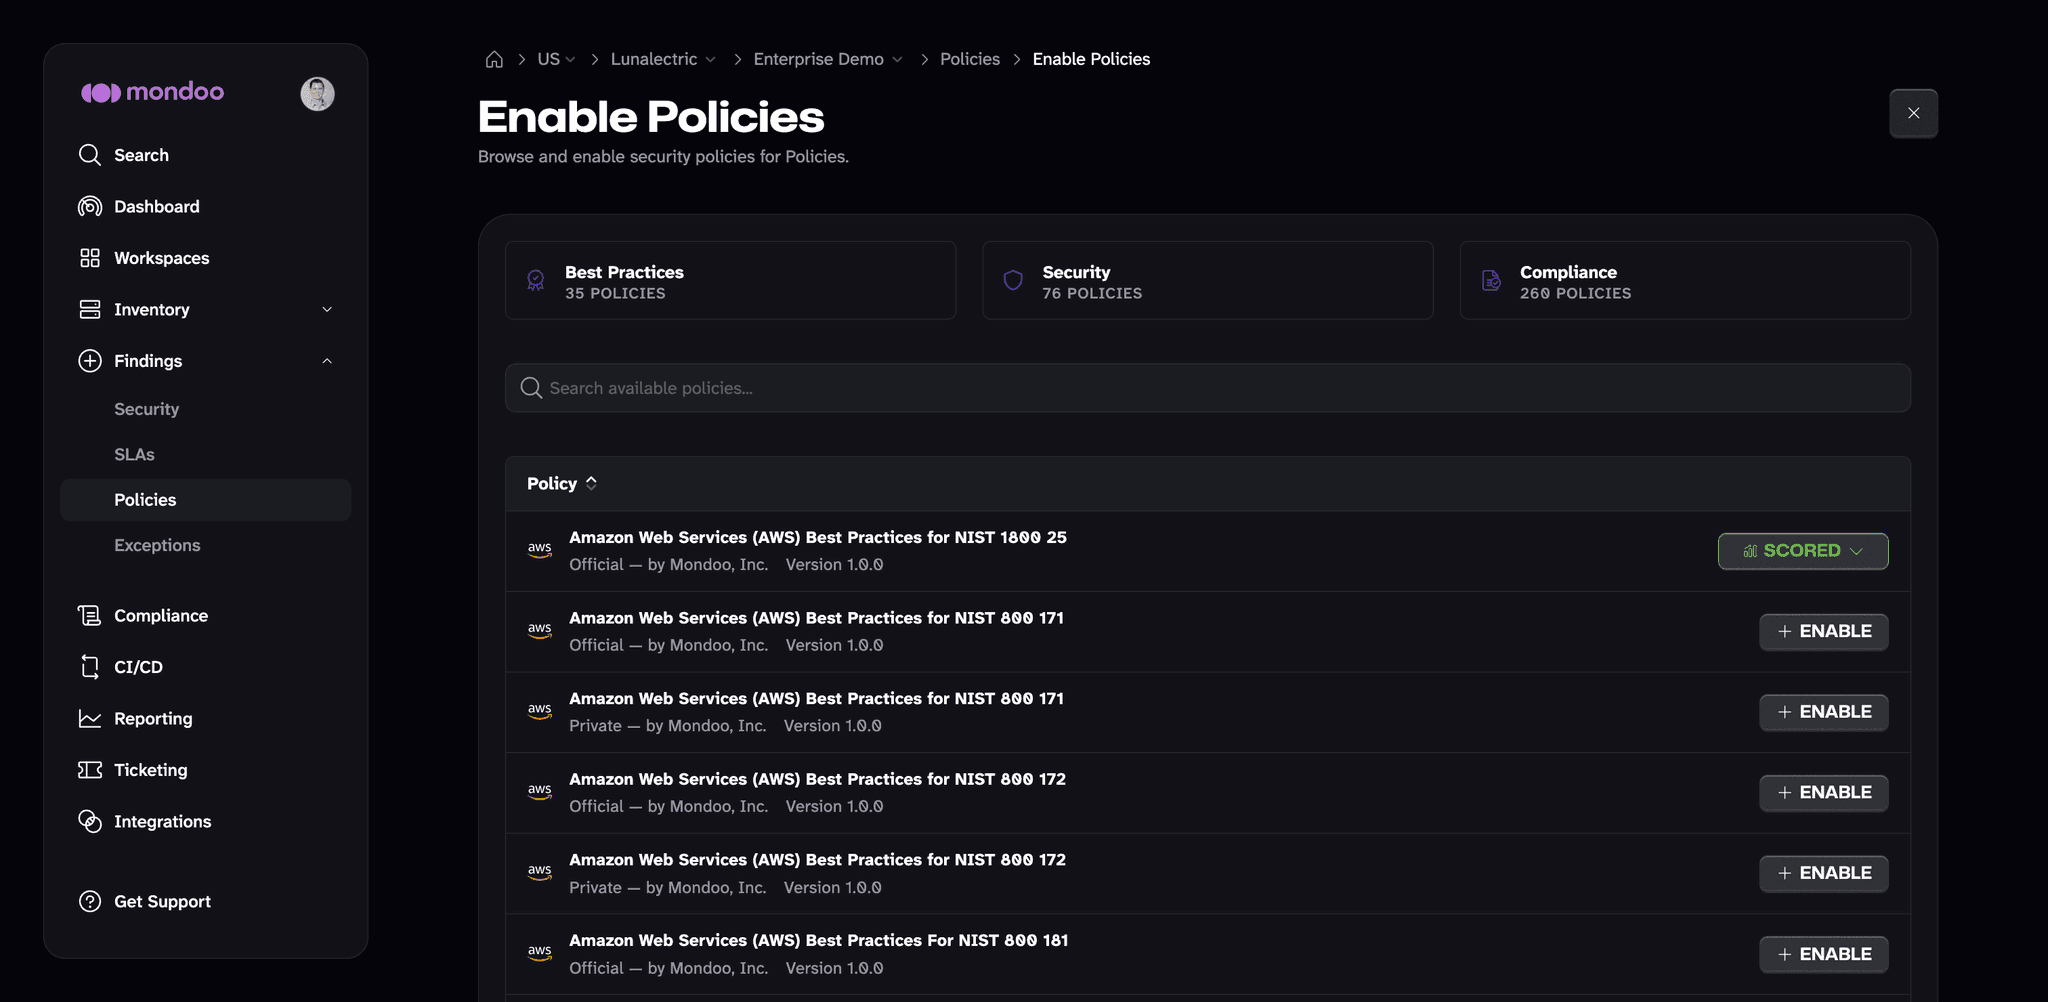
Task: Select Policies in the sidebar
Action: pos(205,500)
